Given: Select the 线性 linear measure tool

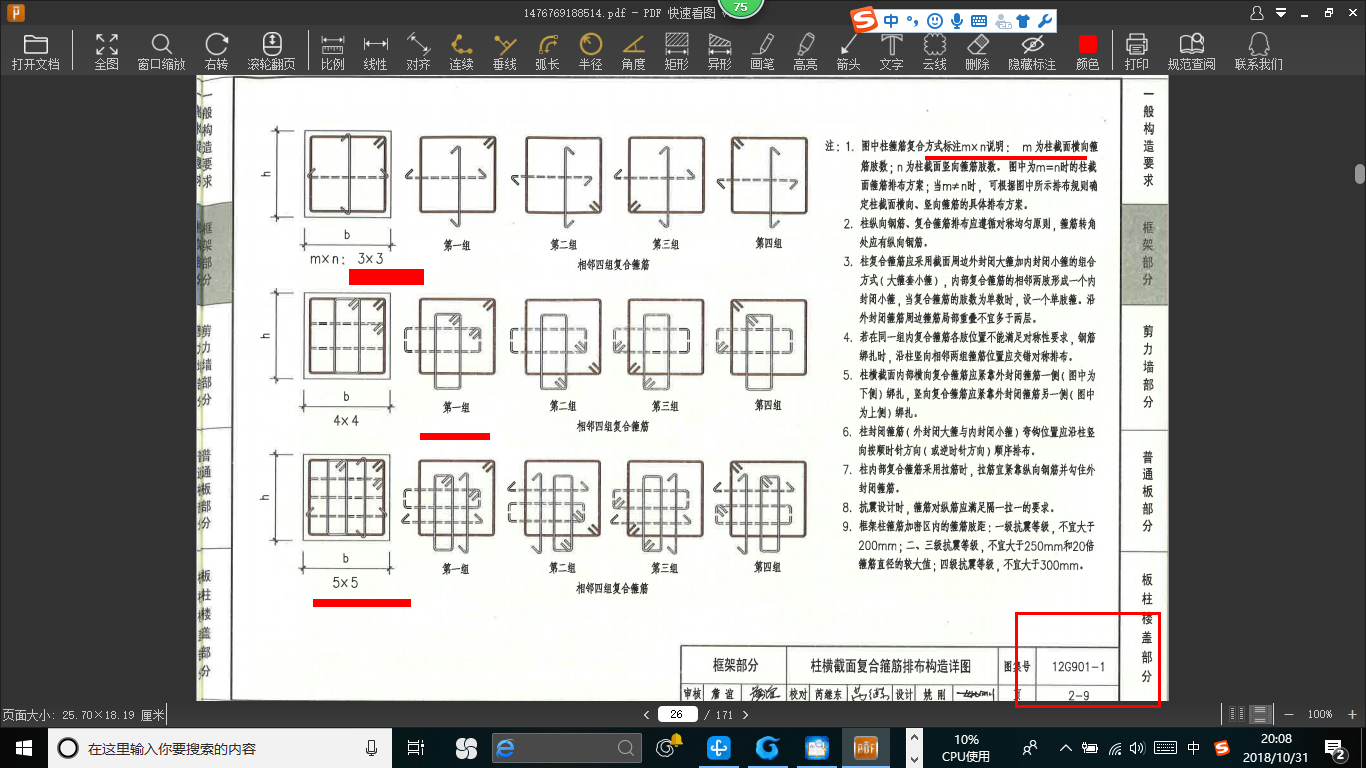Looking at the screenshot, I should click(x=375, y=51).
